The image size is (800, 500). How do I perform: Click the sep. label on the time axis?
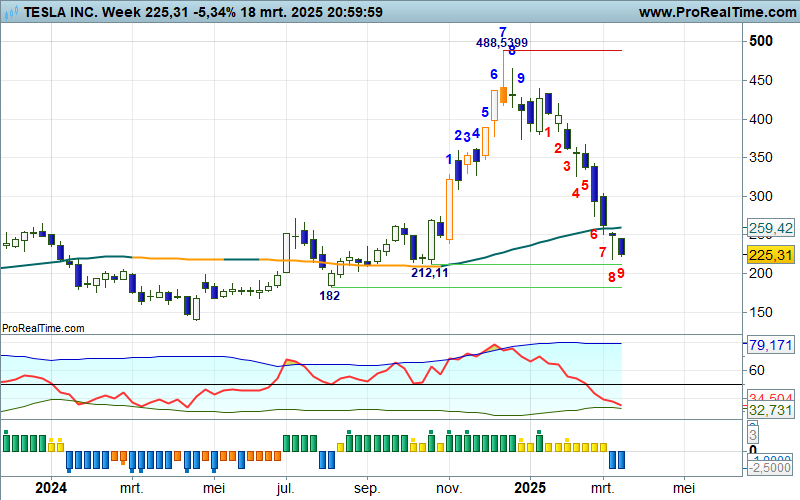tap(367, 488)
